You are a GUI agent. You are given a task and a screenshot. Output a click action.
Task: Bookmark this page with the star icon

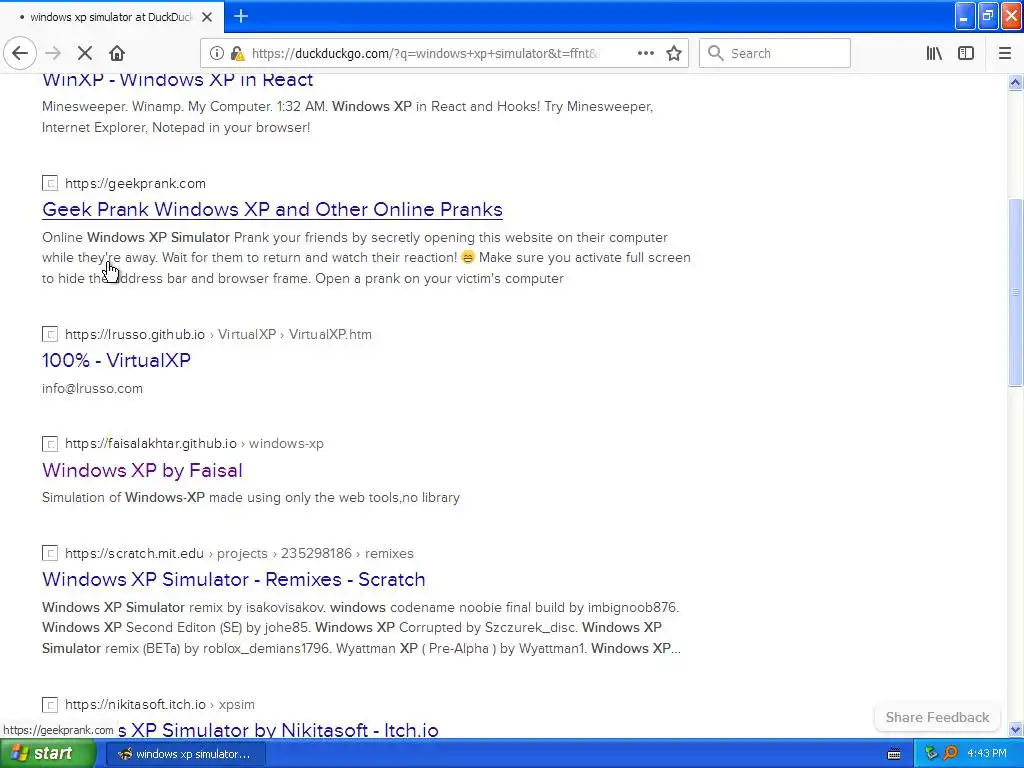[674, 54]
